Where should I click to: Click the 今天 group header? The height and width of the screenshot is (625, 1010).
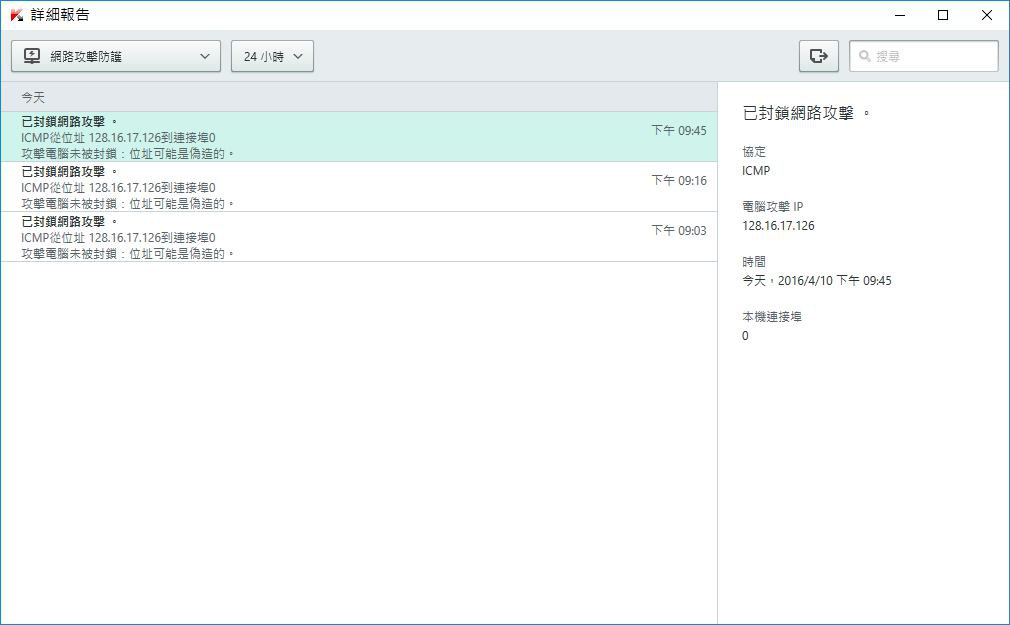[359, 97]
